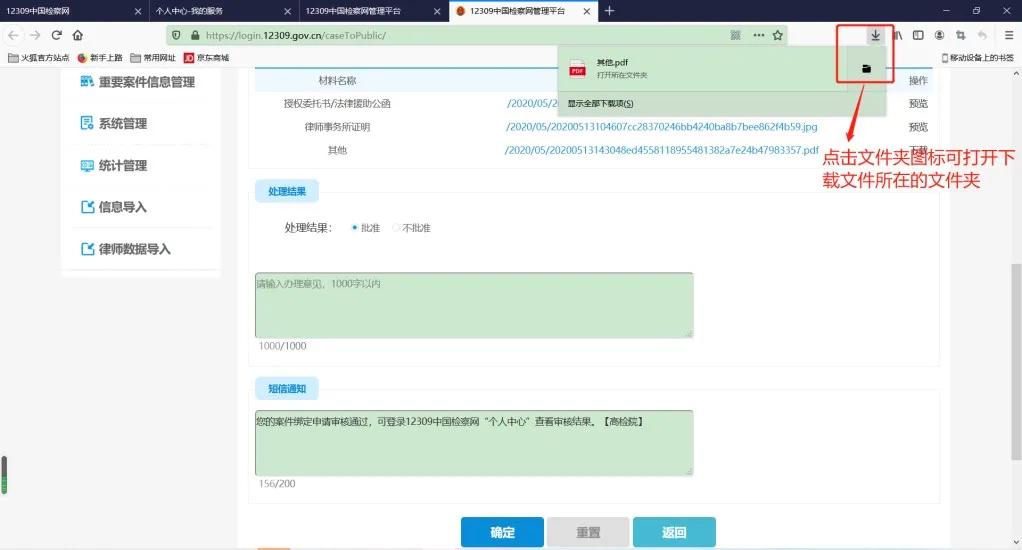The image size is (1022, 550).
Task: Open the 律师事务所证明 jpg file link
Action: coord(662,126)
